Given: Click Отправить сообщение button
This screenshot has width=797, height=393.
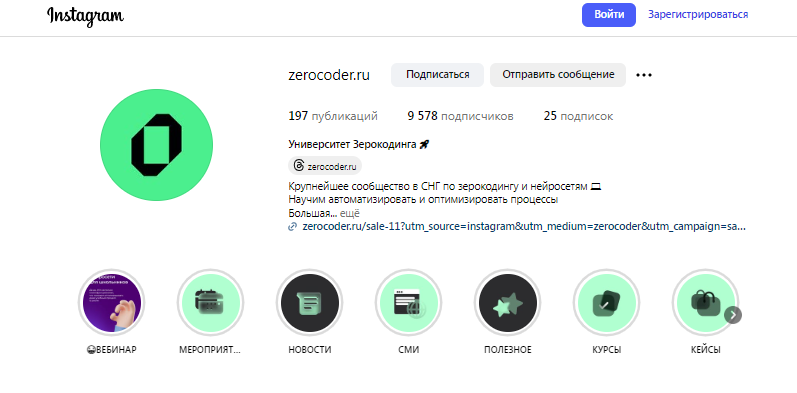Looking at the screenshot, I should pos(558,75).
